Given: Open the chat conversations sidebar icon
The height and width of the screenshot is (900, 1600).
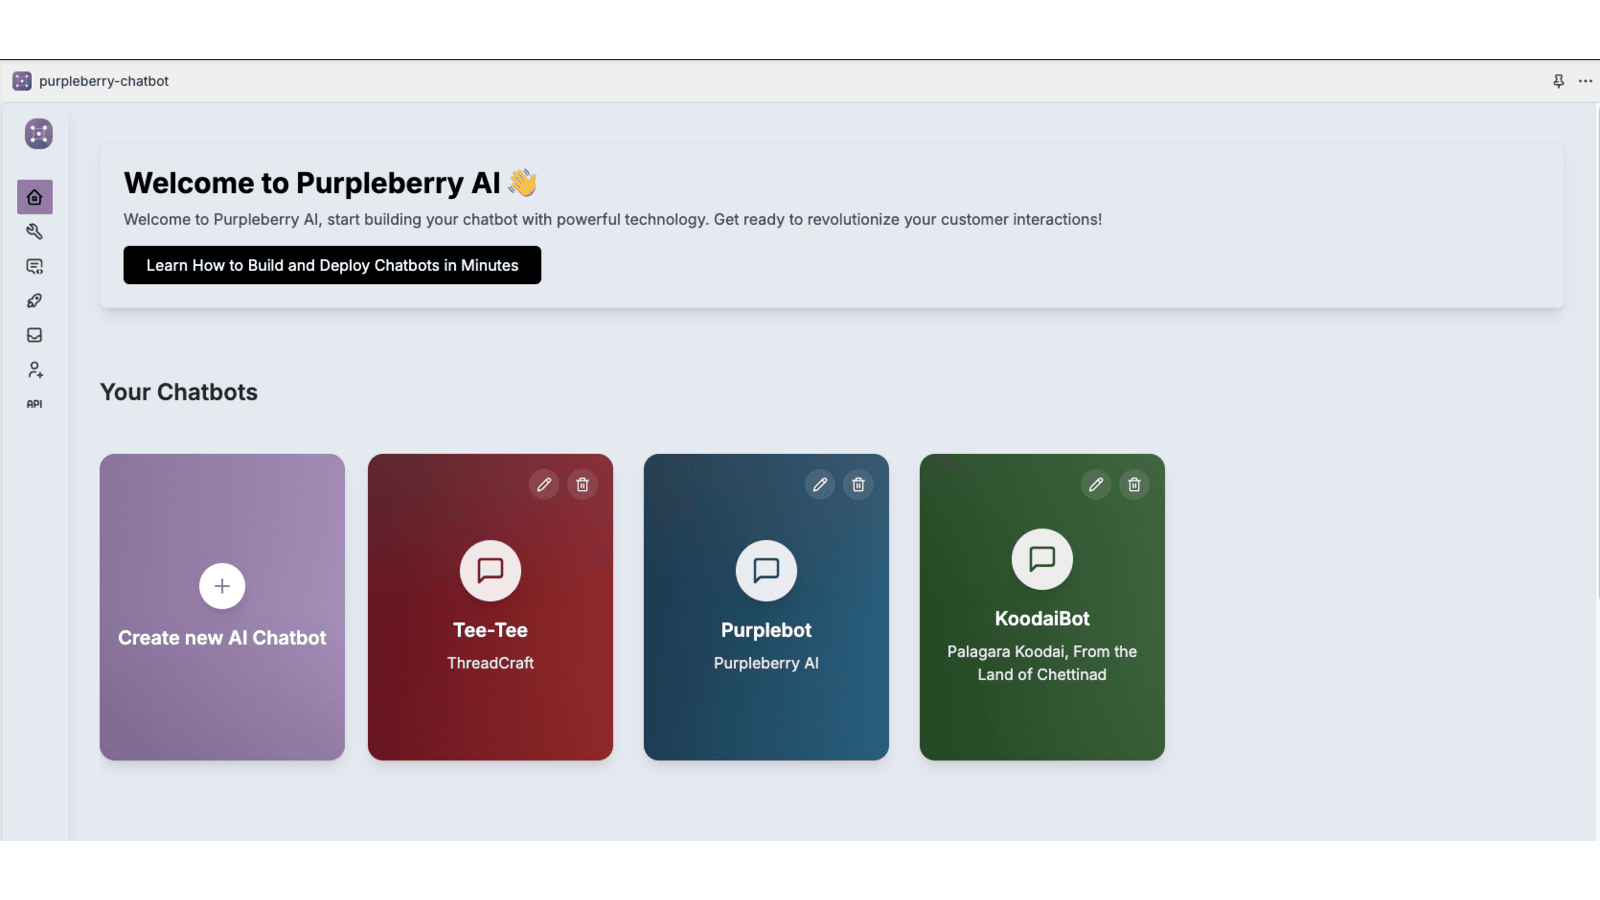Looking at the screenshot, I should [35, 266].
